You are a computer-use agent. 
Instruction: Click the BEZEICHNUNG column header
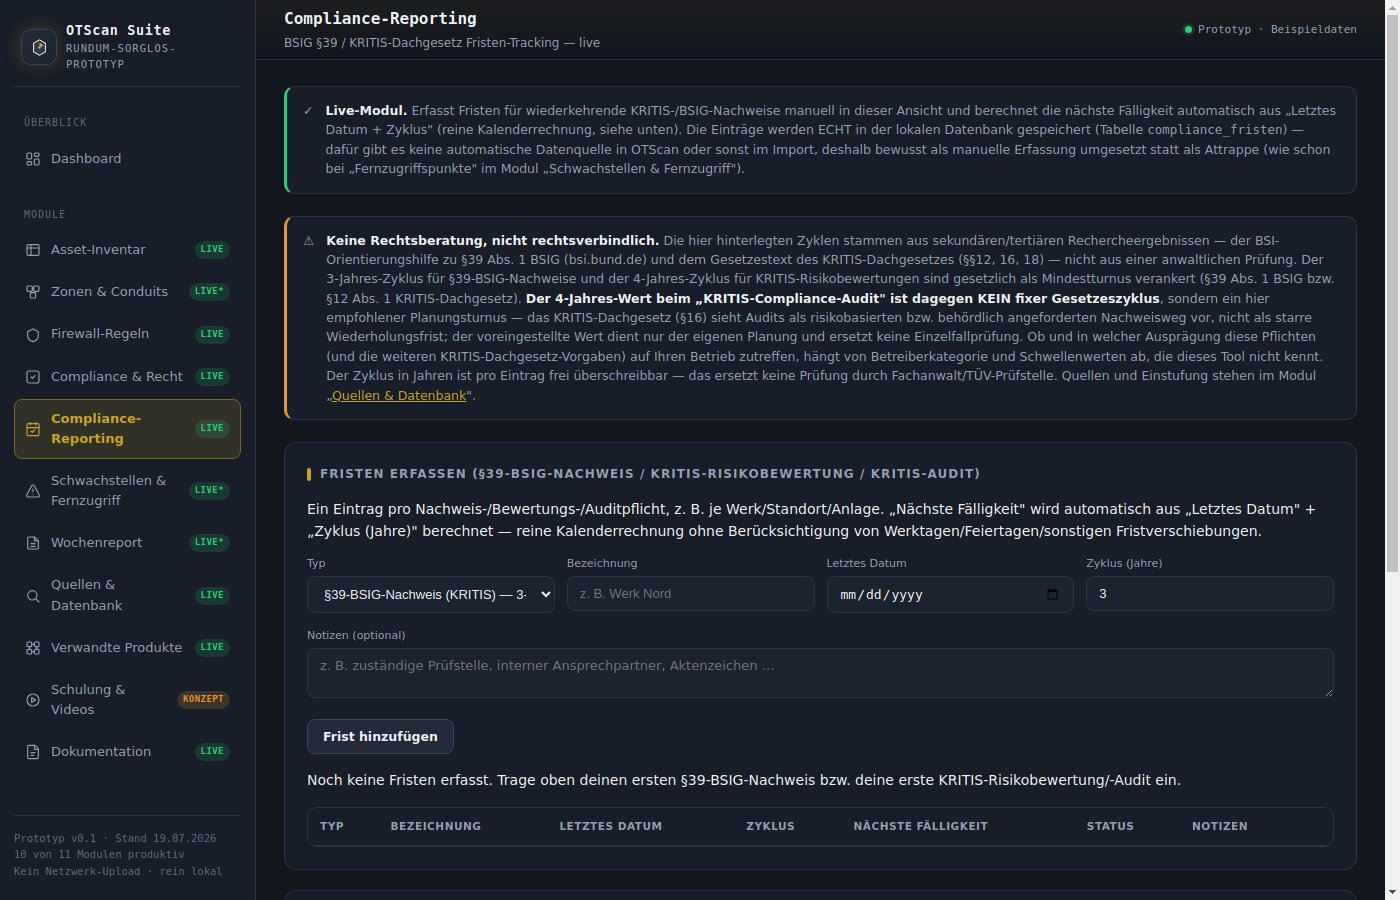(436, 827)
